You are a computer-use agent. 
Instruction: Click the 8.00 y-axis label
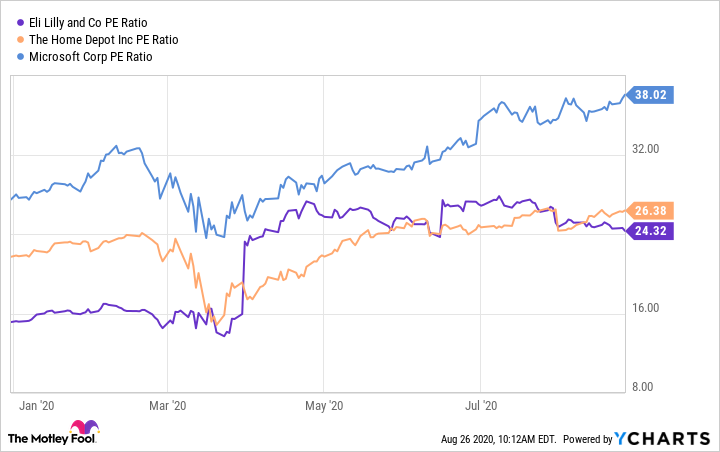[649, 387]
